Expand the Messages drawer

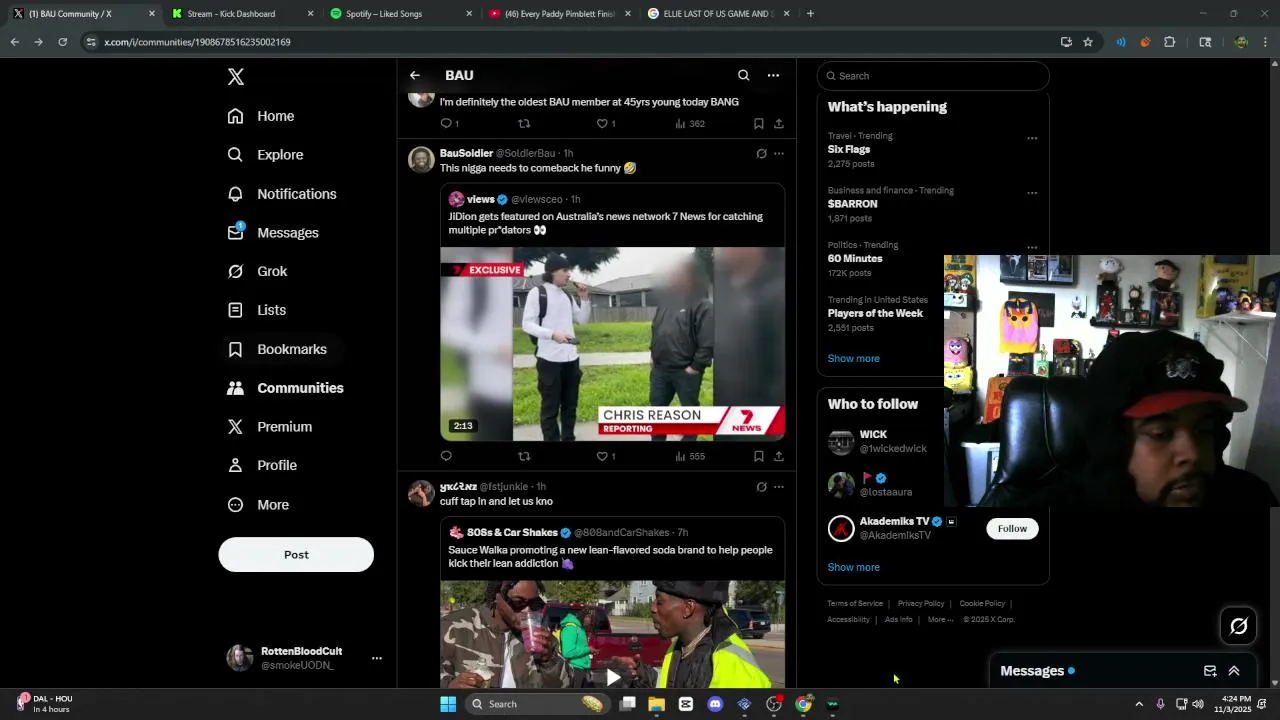1234,671
